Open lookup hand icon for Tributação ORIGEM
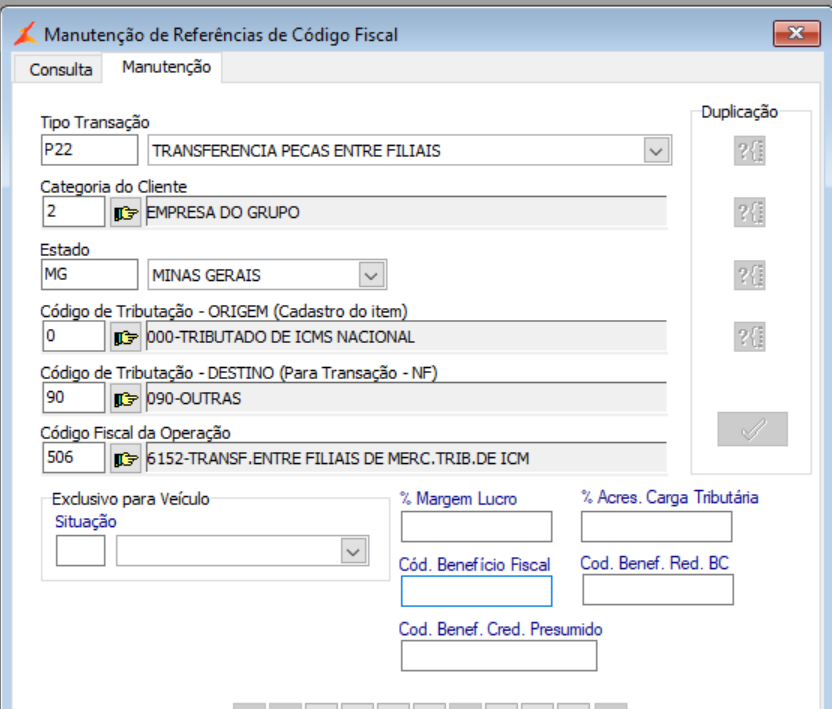Image resolution: width=832 pixels, height=709 pixels. tap(126, 337)
